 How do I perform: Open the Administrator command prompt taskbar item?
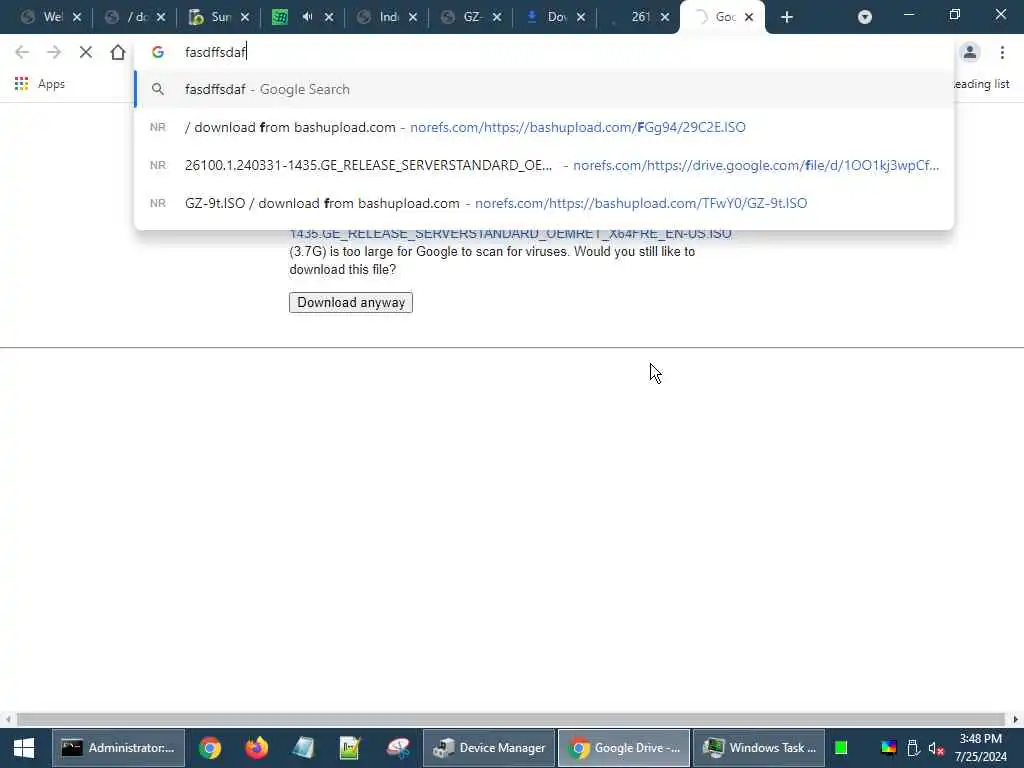(x=118, y=748)
